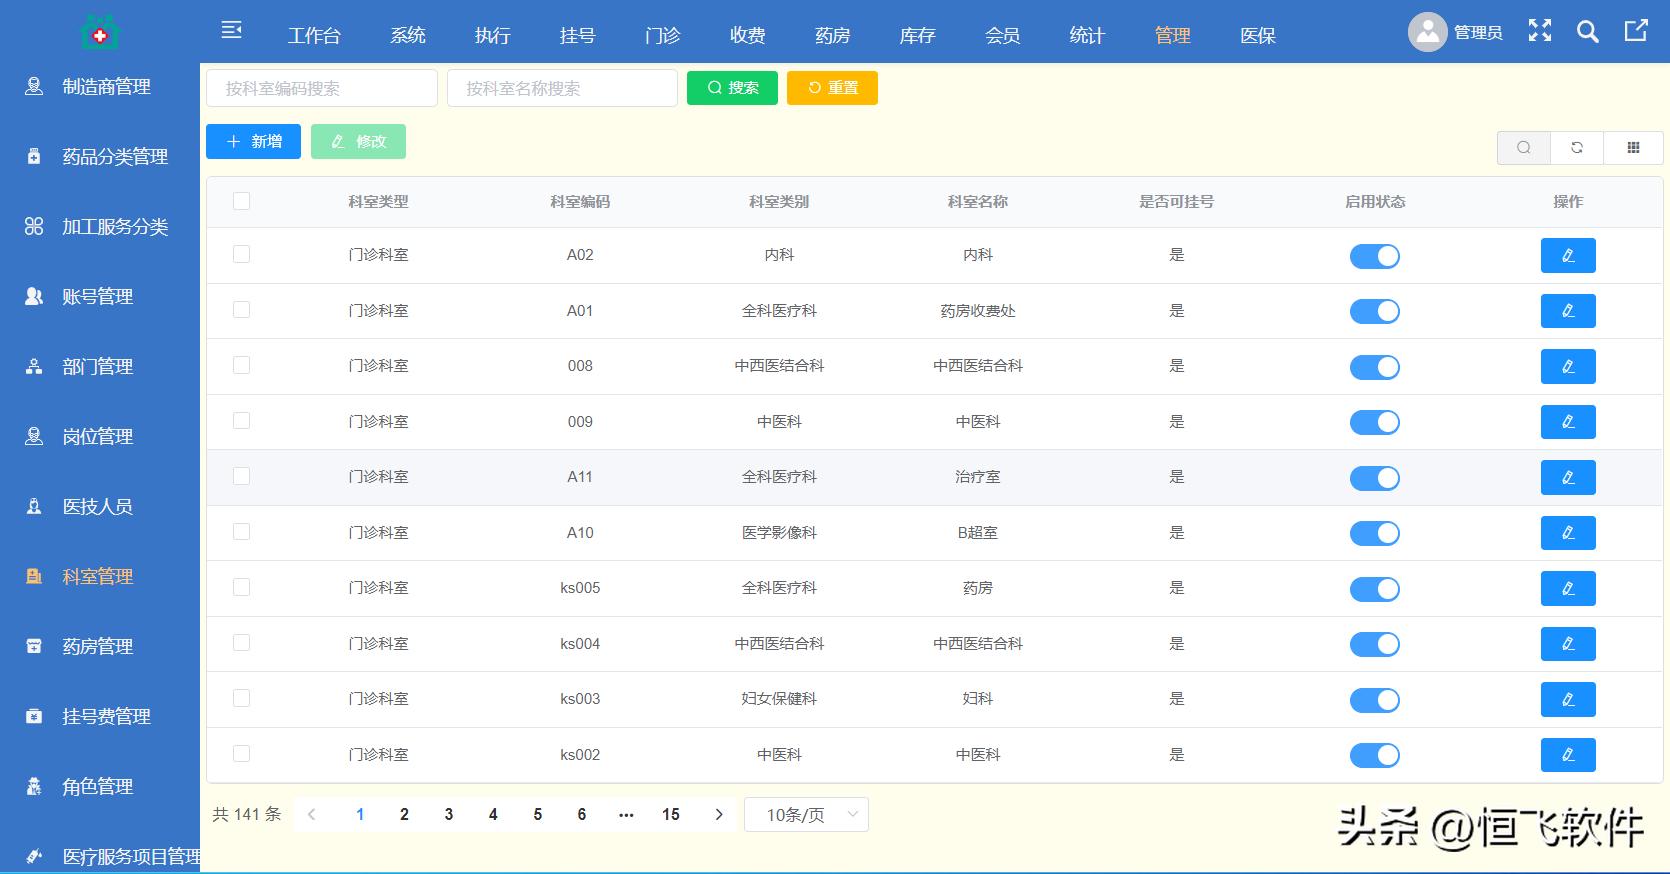
Task: Switch to 医保 top menu
Action: pos(1258,36)
